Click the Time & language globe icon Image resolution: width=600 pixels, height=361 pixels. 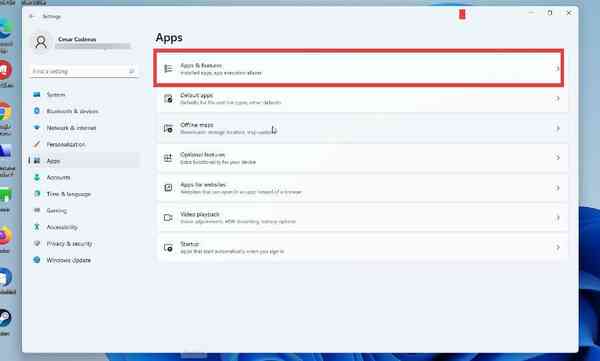tap(37, 194)
